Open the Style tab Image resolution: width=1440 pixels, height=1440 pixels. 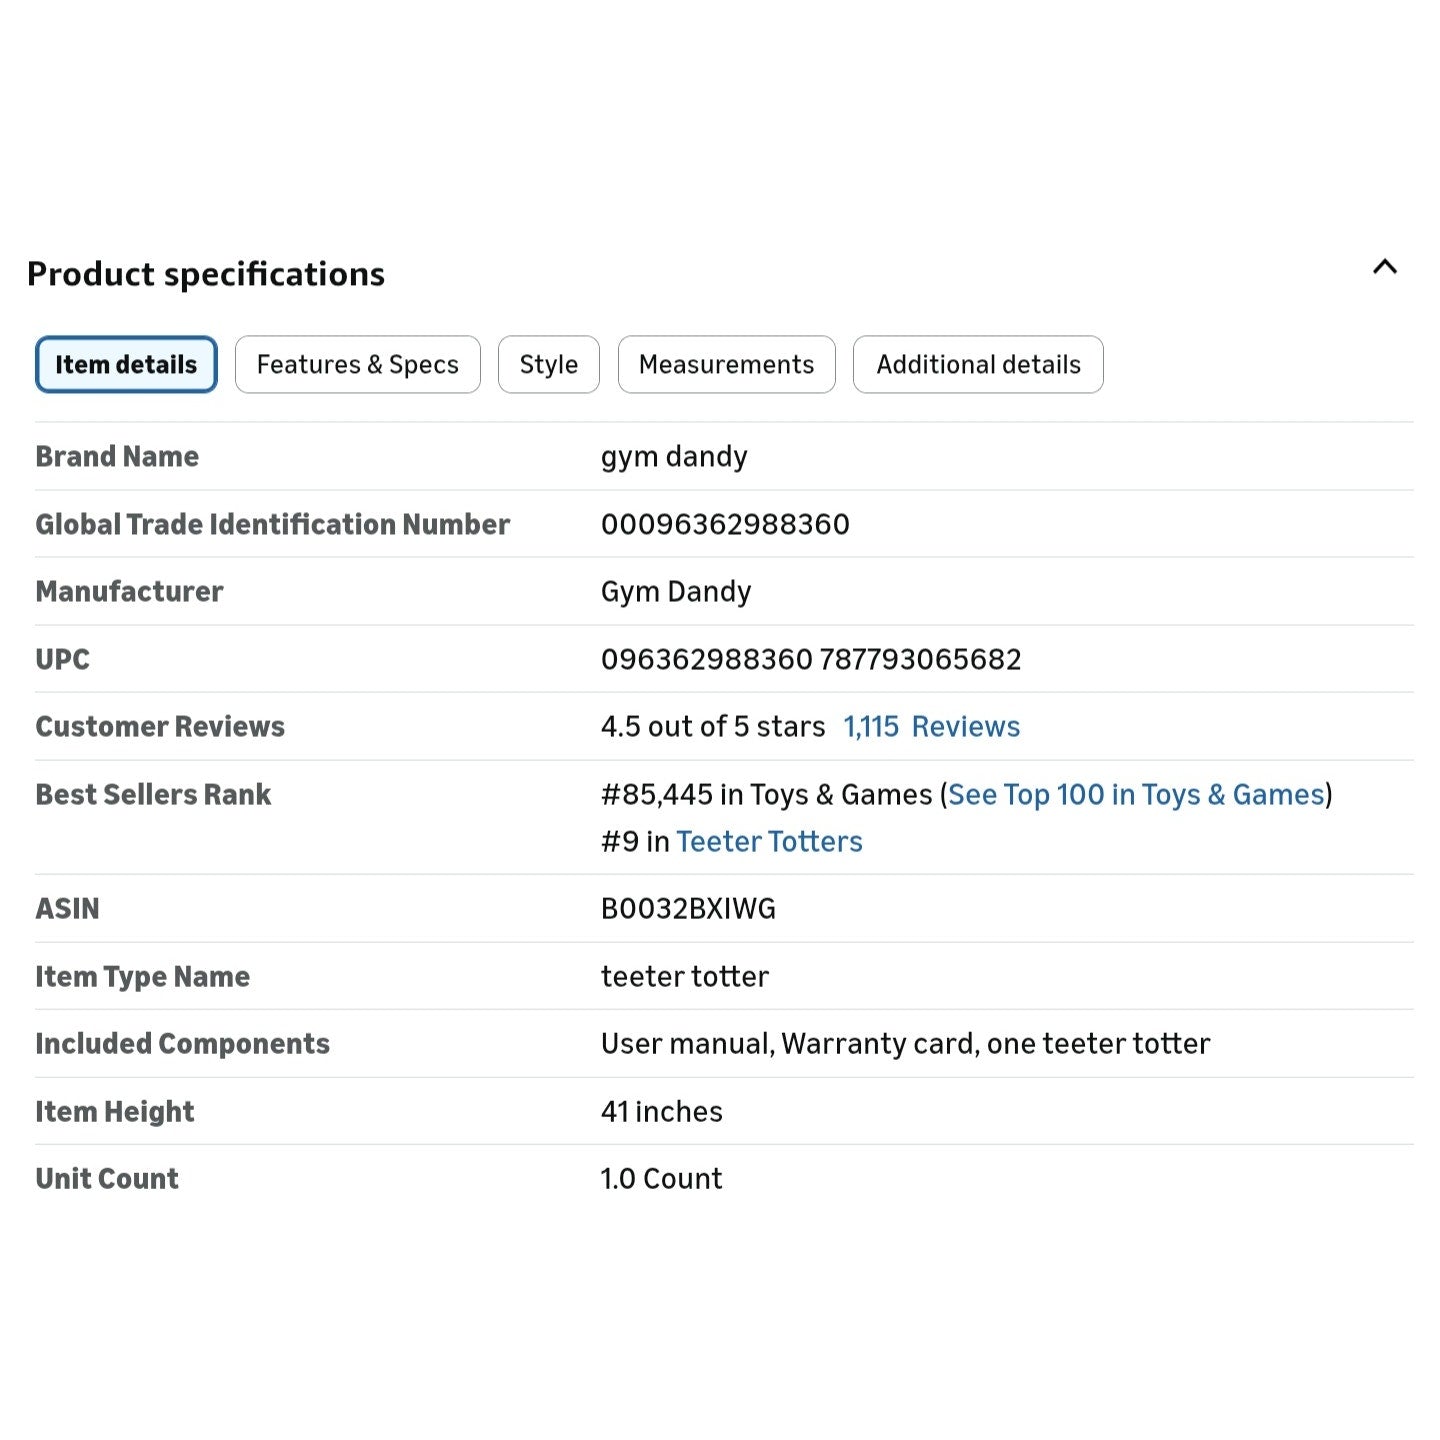tap(549, 364)
